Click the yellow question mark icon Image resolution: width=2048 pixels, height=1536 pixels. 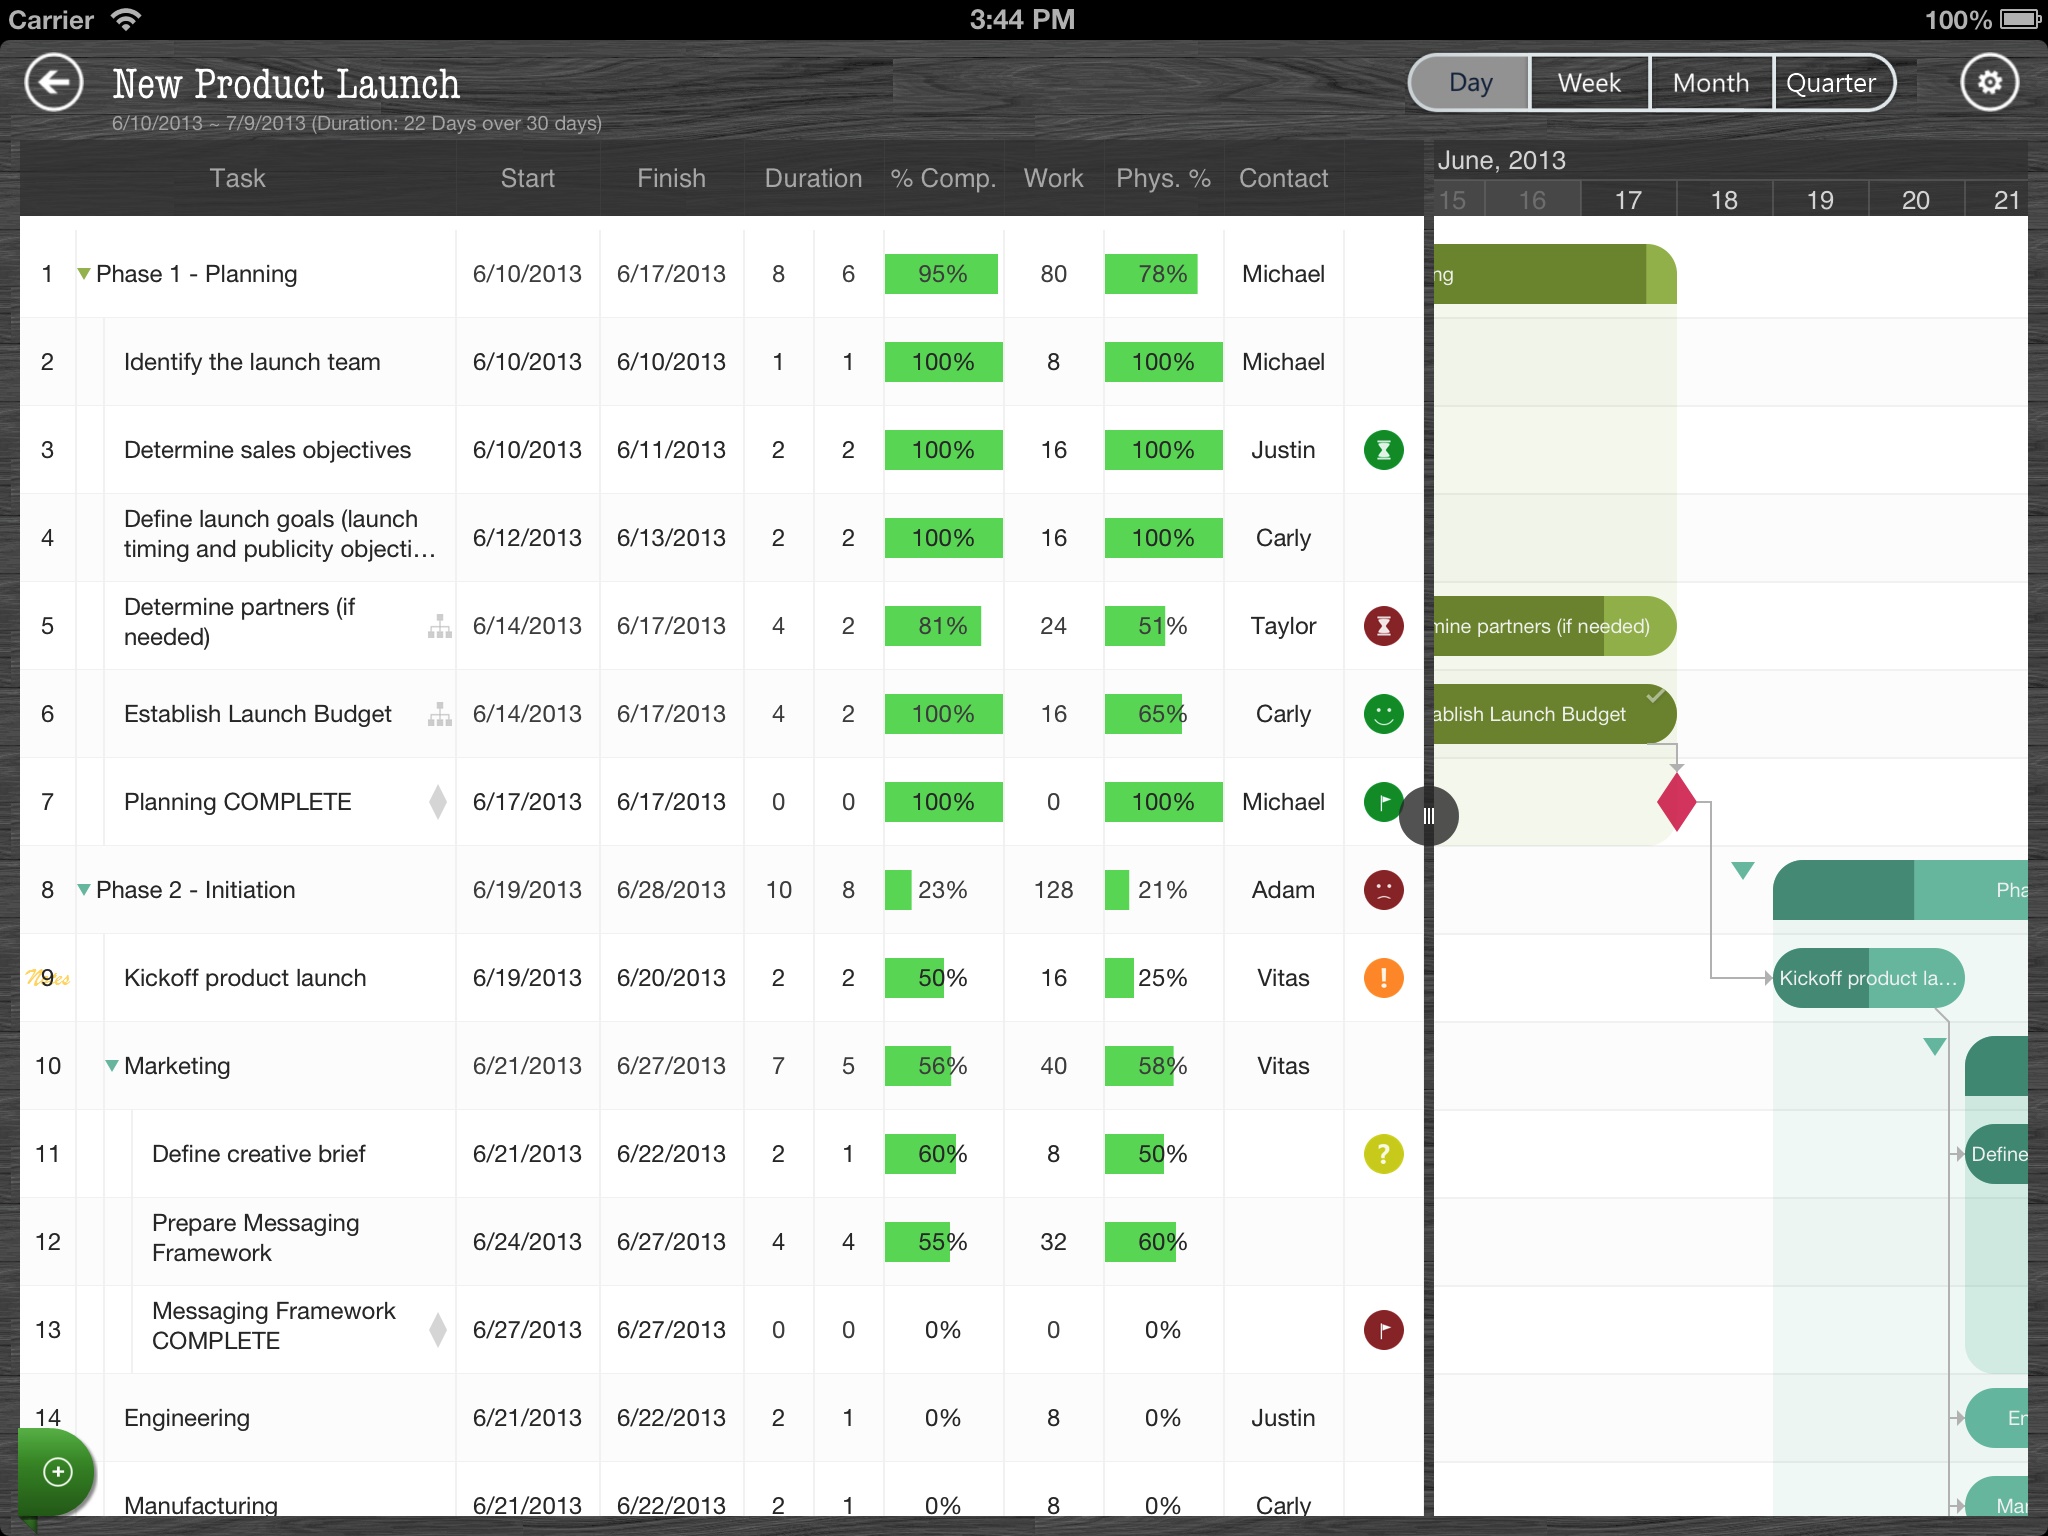coord(1383,1154)
